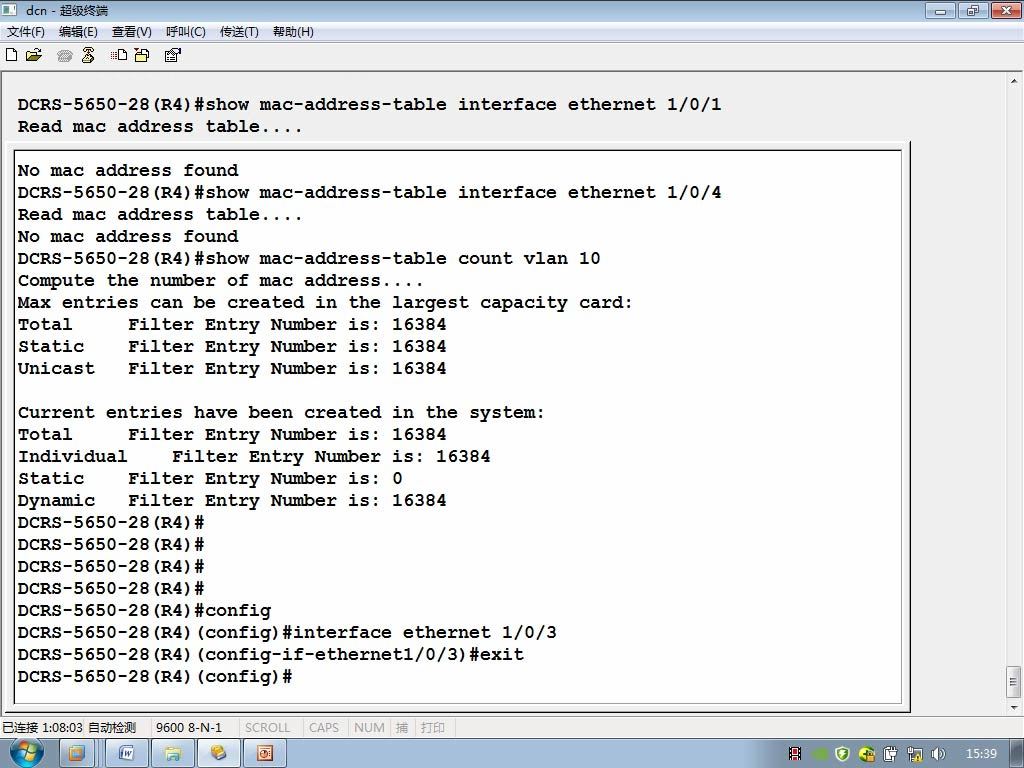The height and width of the screenshot is (768, 1024).
Task: Click the Max entries can be created line
Action: [x=325, y=303]
